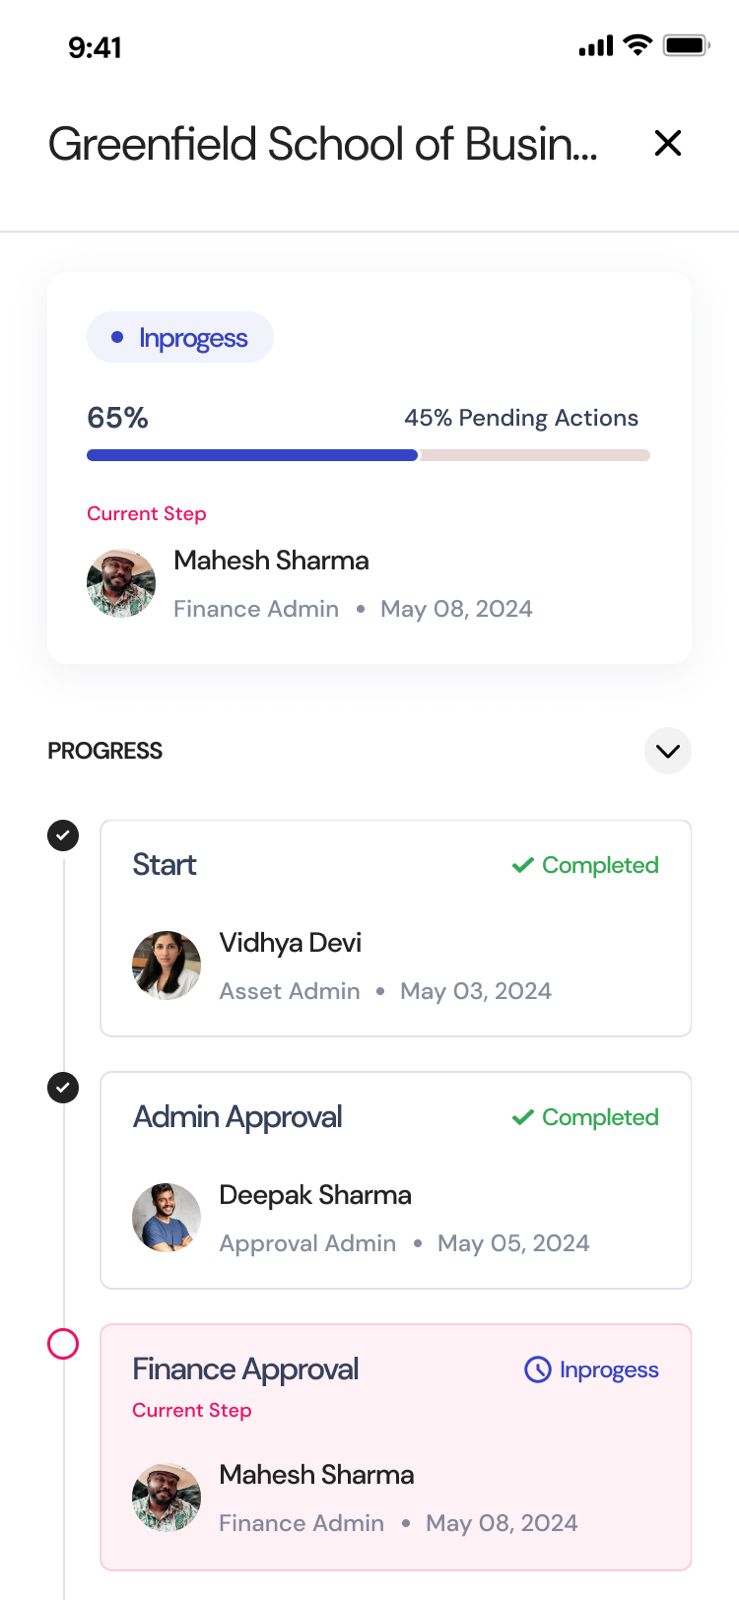Tap Mahesh Sharma's avatar in summary card
The image size is (739, 1600).
(x=121, y=584)
